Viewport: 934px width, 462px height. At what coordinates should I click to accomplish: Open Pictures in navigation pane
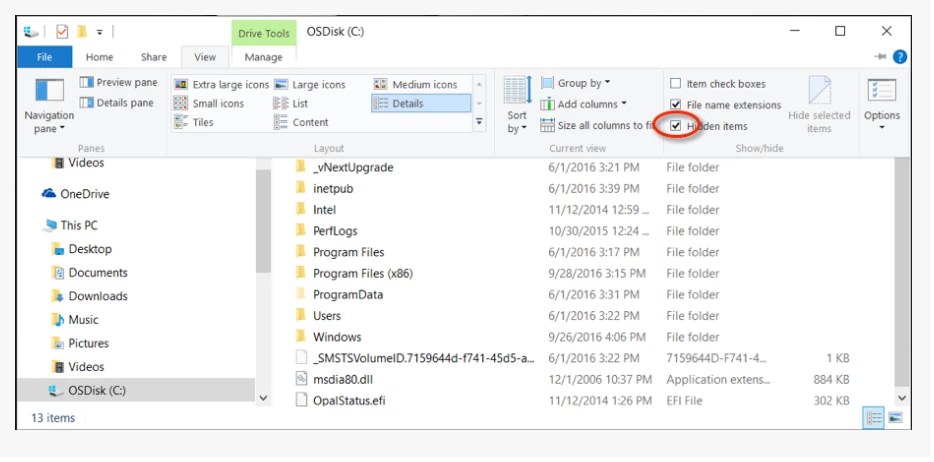[x=88, y=344]
